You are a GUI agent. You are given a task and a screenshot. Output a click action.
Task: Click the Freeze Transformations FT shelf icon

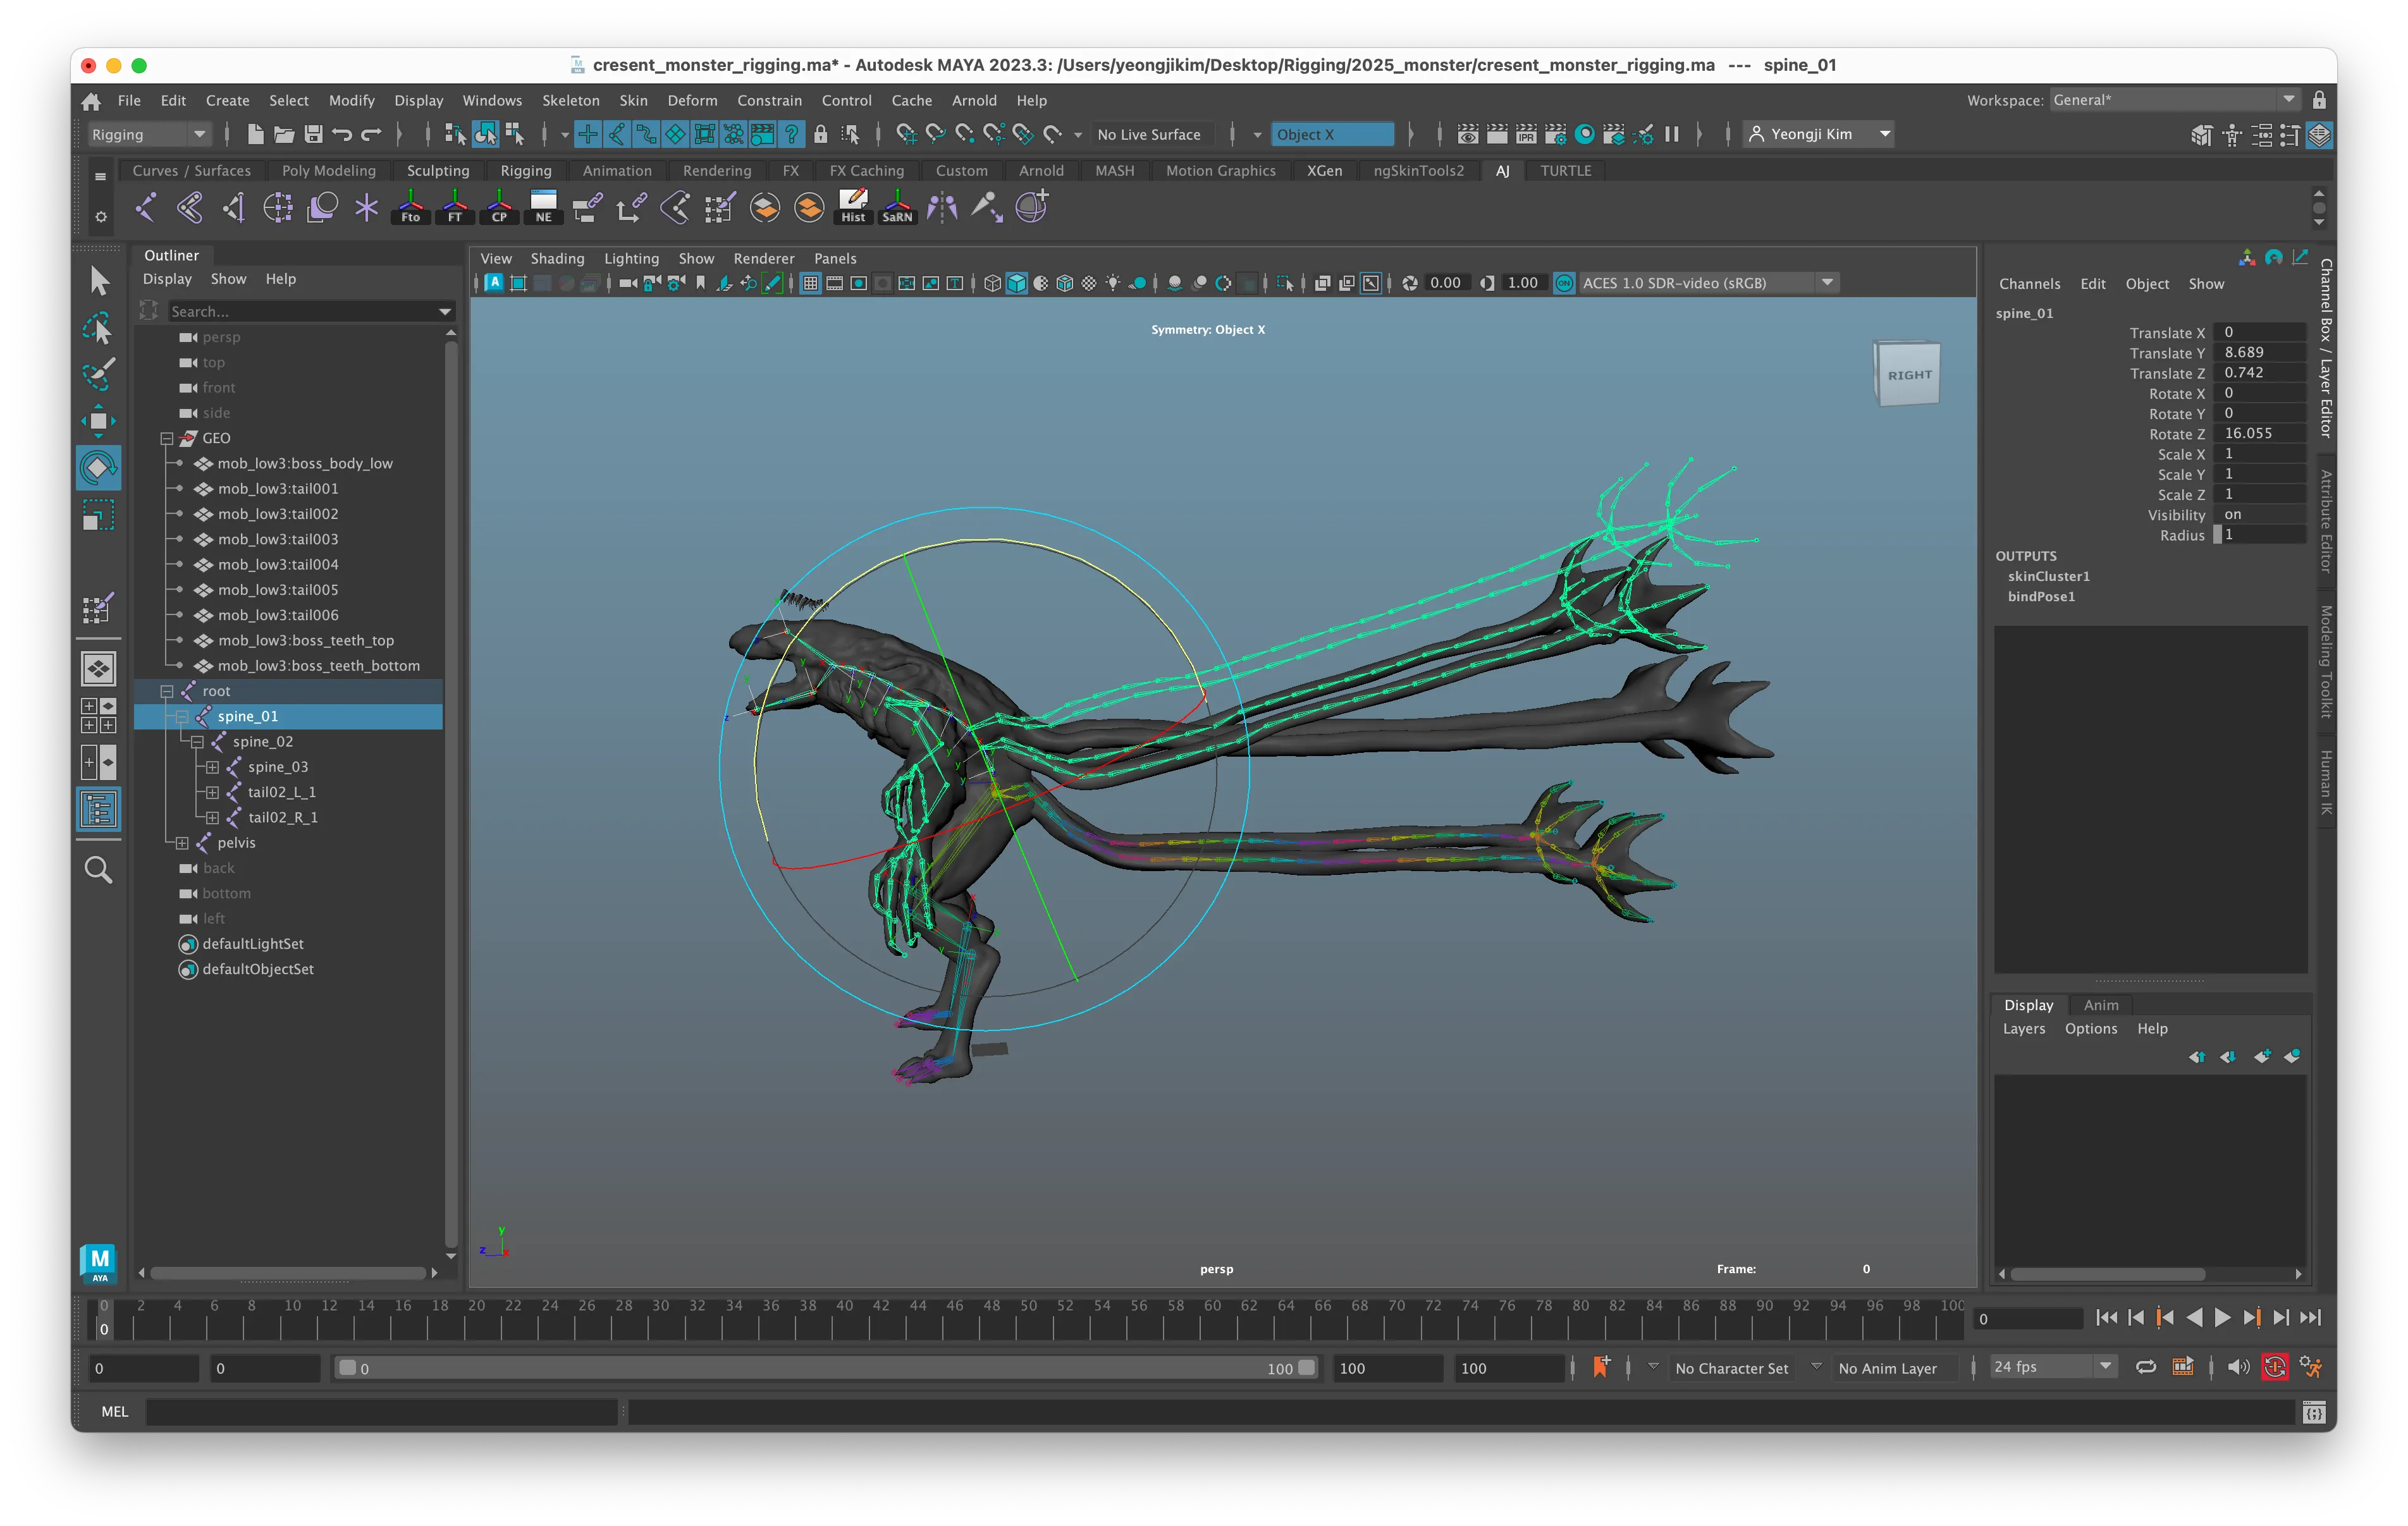[455, 207]
